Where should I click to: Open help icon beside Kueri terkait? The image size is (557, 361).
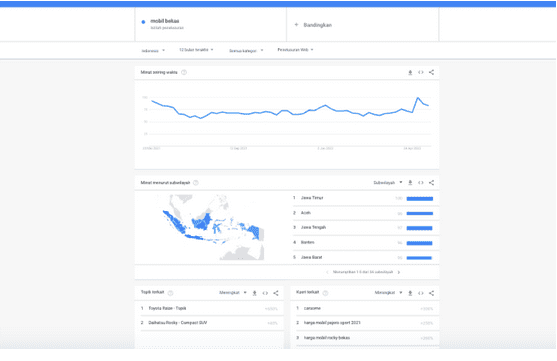[325, 293]
